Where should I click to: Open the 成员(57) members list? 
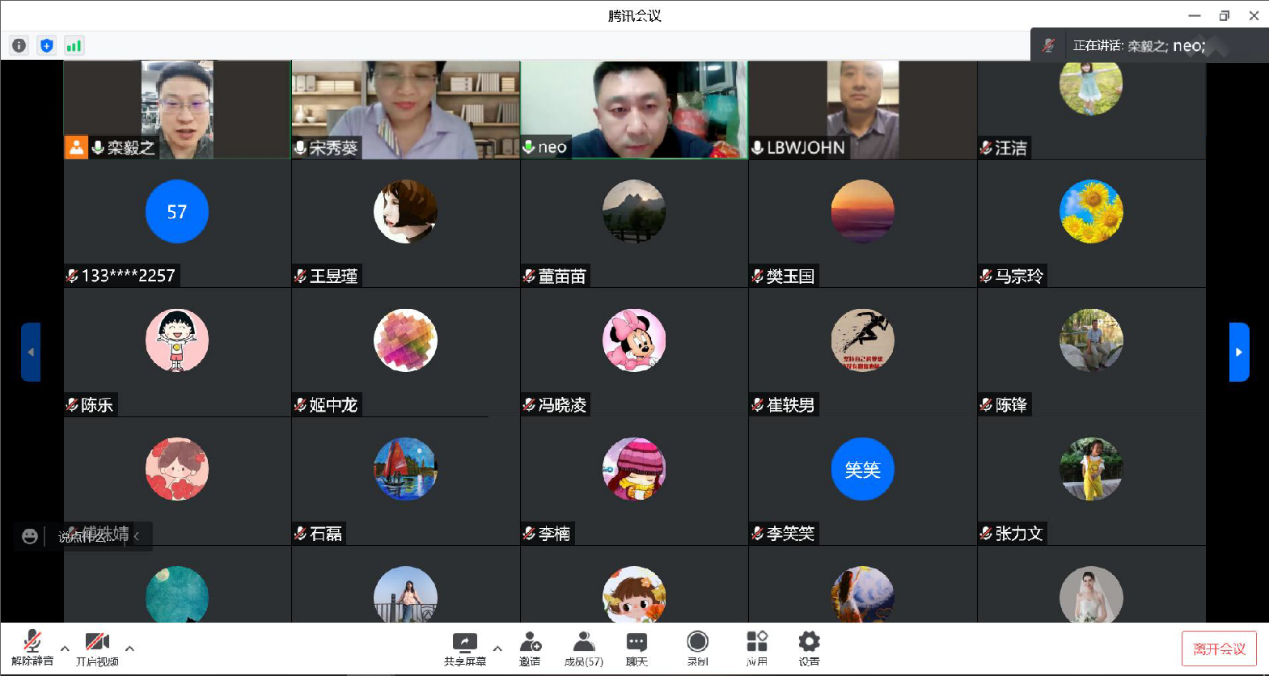tap(584, 647)
